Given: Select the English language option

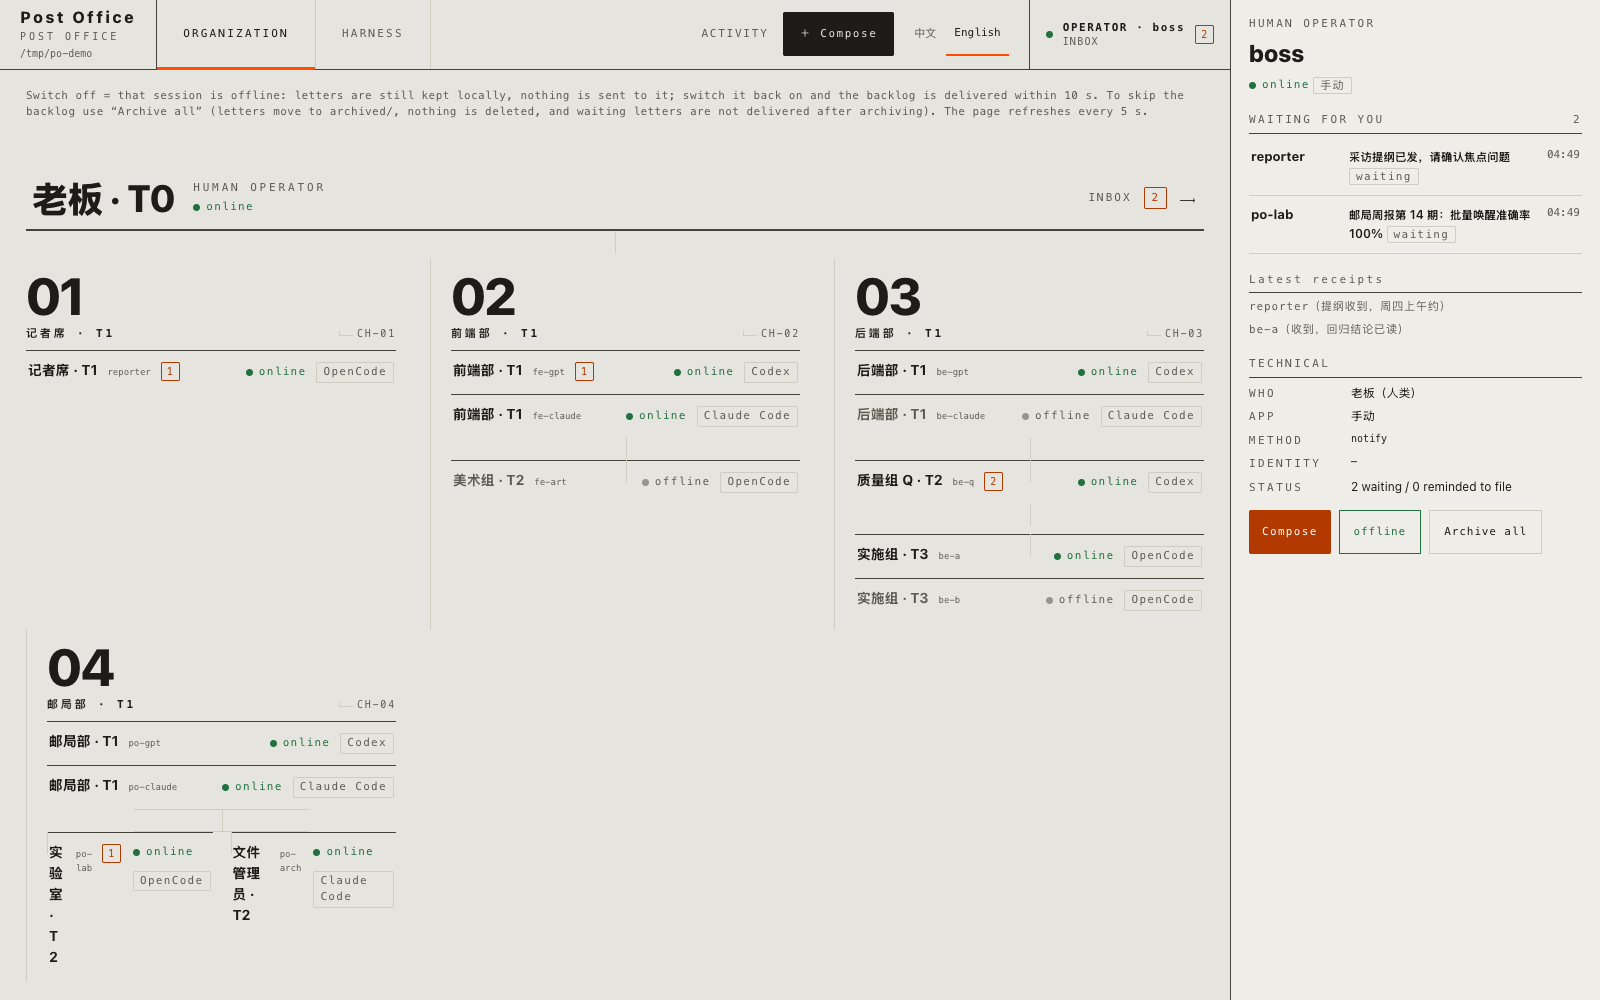Looking at the screenshot, I should [x=977, y=33].
